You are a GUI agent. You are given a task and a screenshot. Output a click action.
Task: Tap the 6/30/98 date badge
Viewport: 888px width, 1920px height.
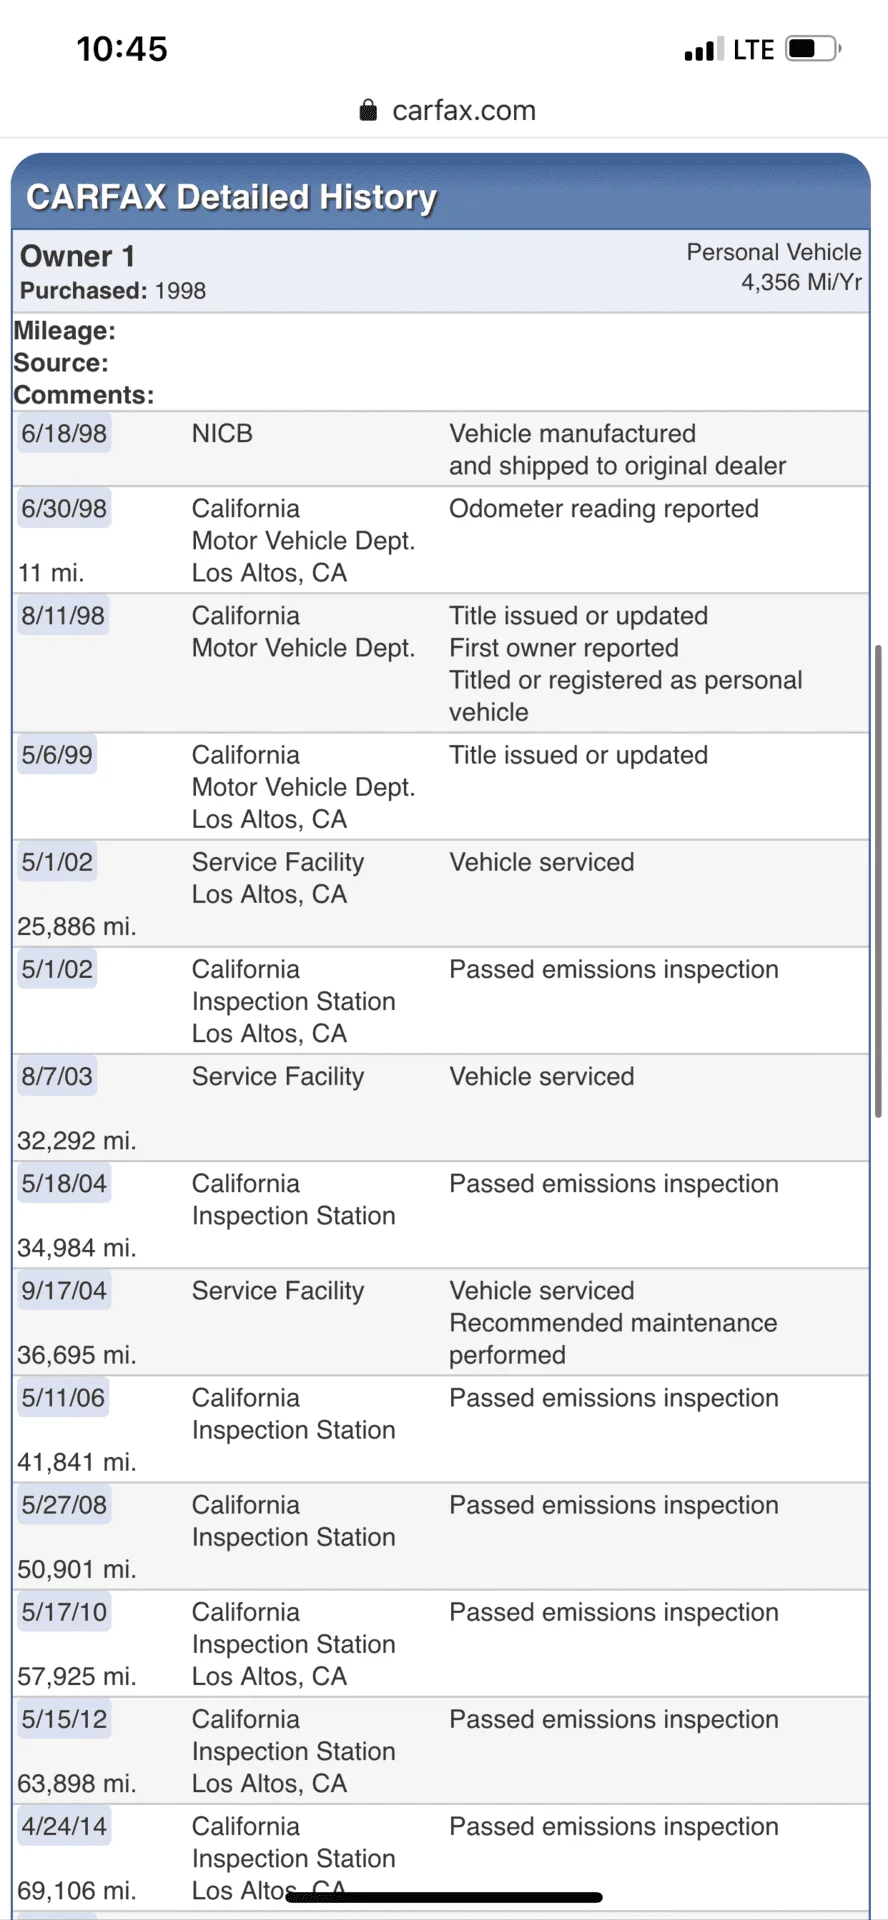coord(64,509)
